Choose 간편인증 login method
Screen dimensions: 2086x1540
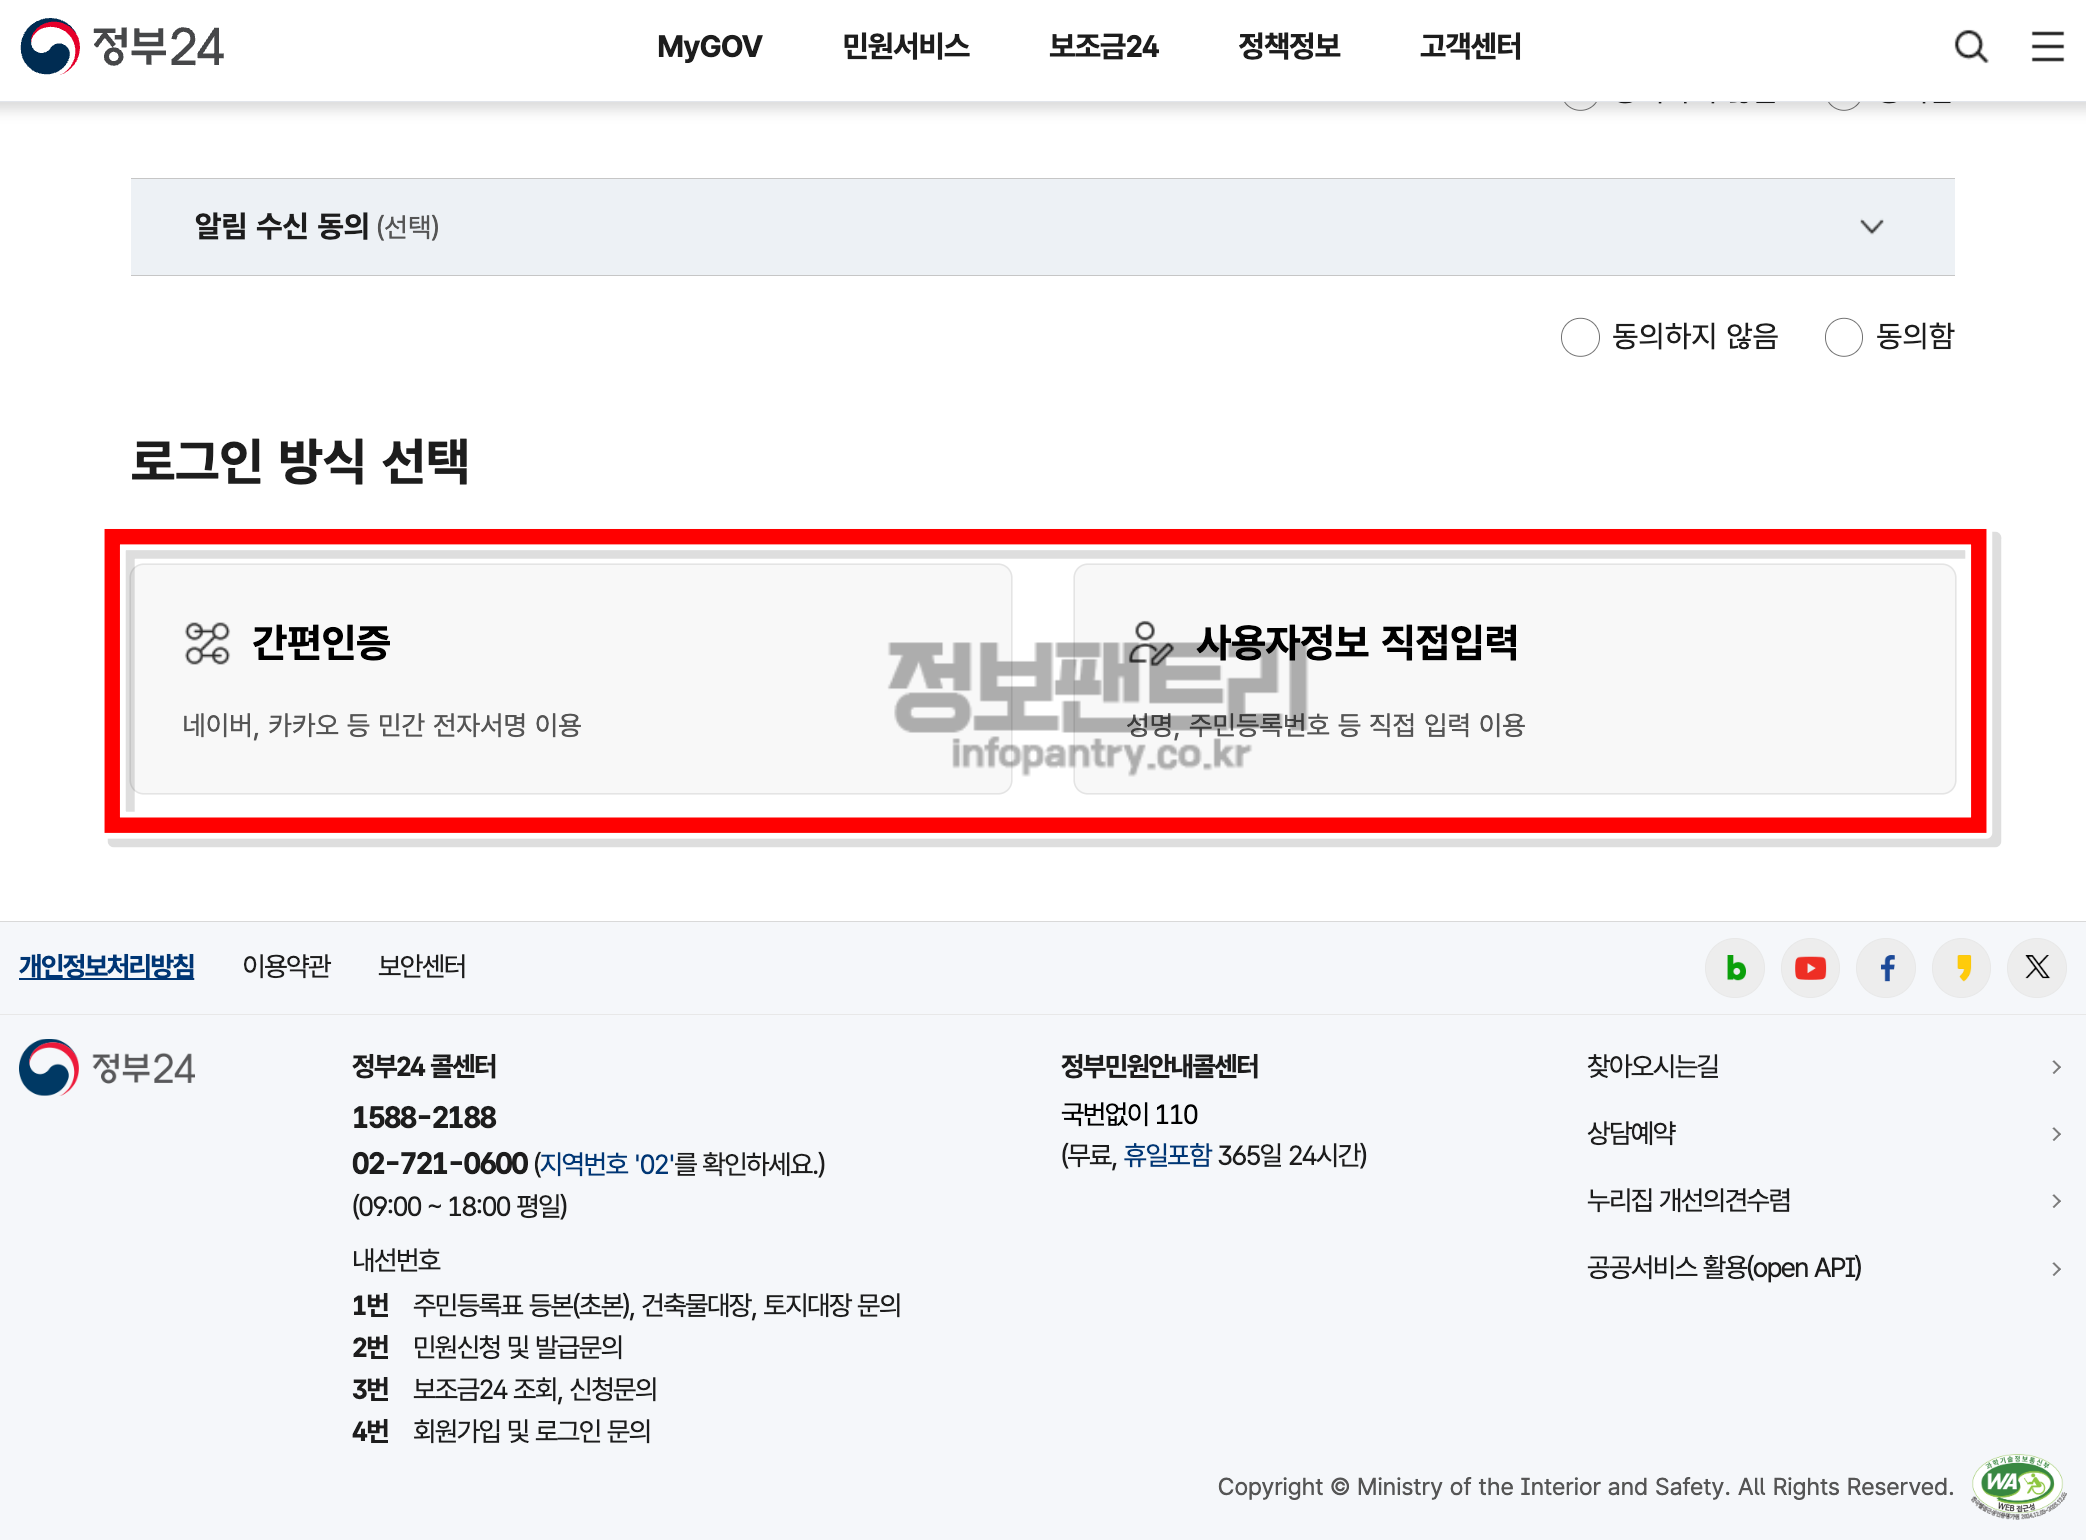(571, 679)
